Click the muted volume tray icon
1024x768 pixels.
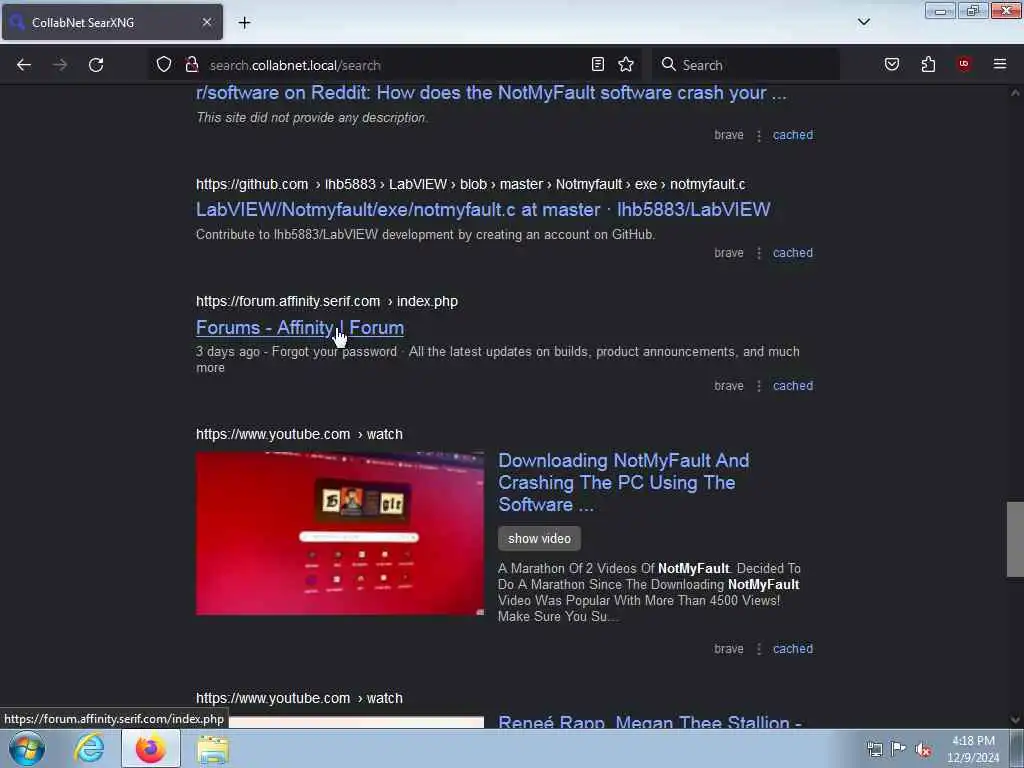(923, 749)
